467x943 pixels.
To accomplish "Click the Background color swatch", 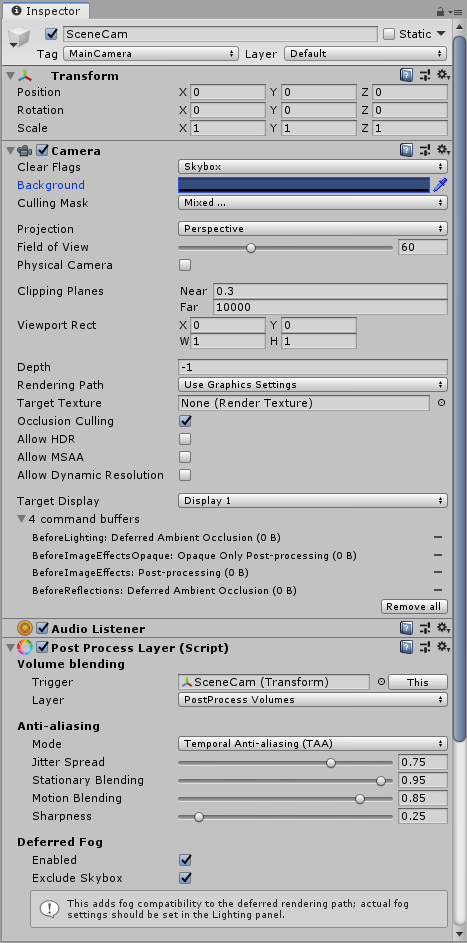I will pos(304,185).
